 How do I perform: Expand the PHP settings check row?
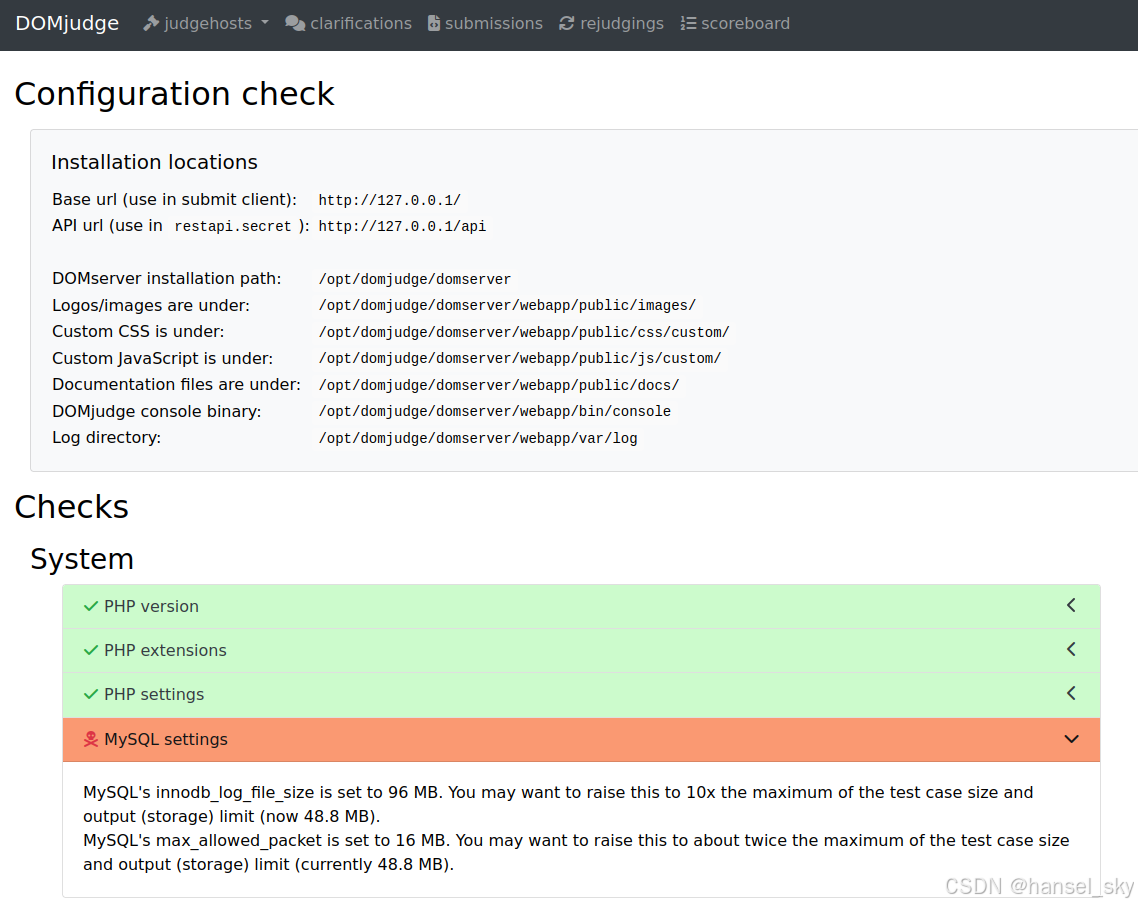581,695
